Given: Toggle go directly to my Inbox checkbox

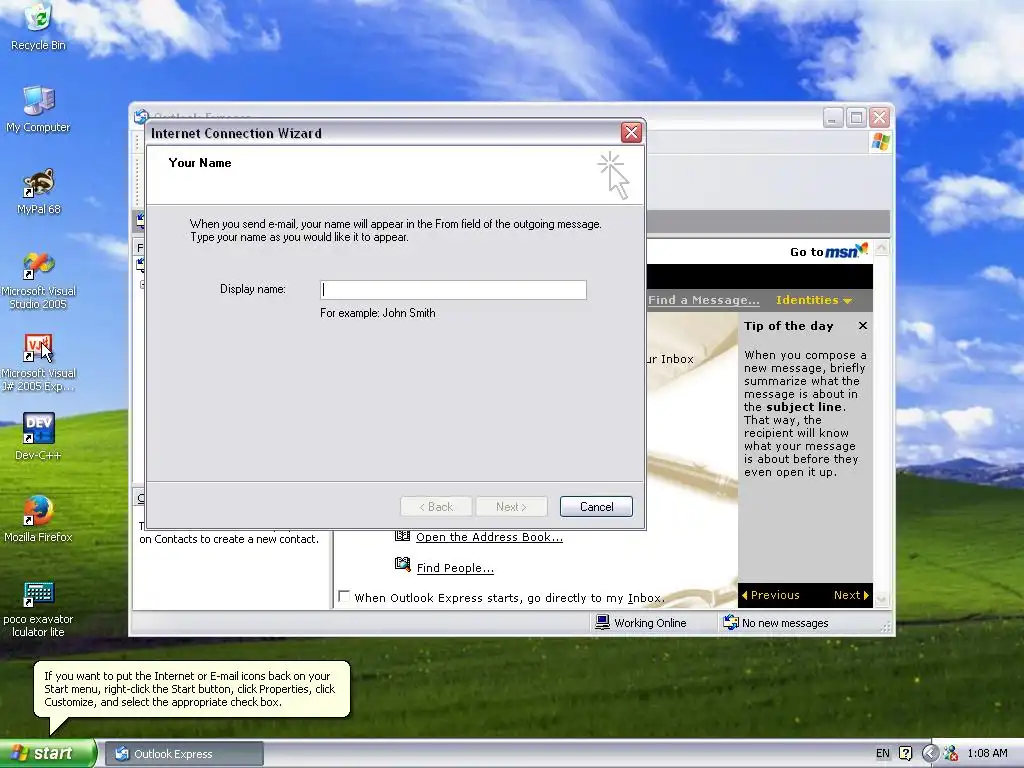Looking at the screenshot, I should click(x=344, y=596).
